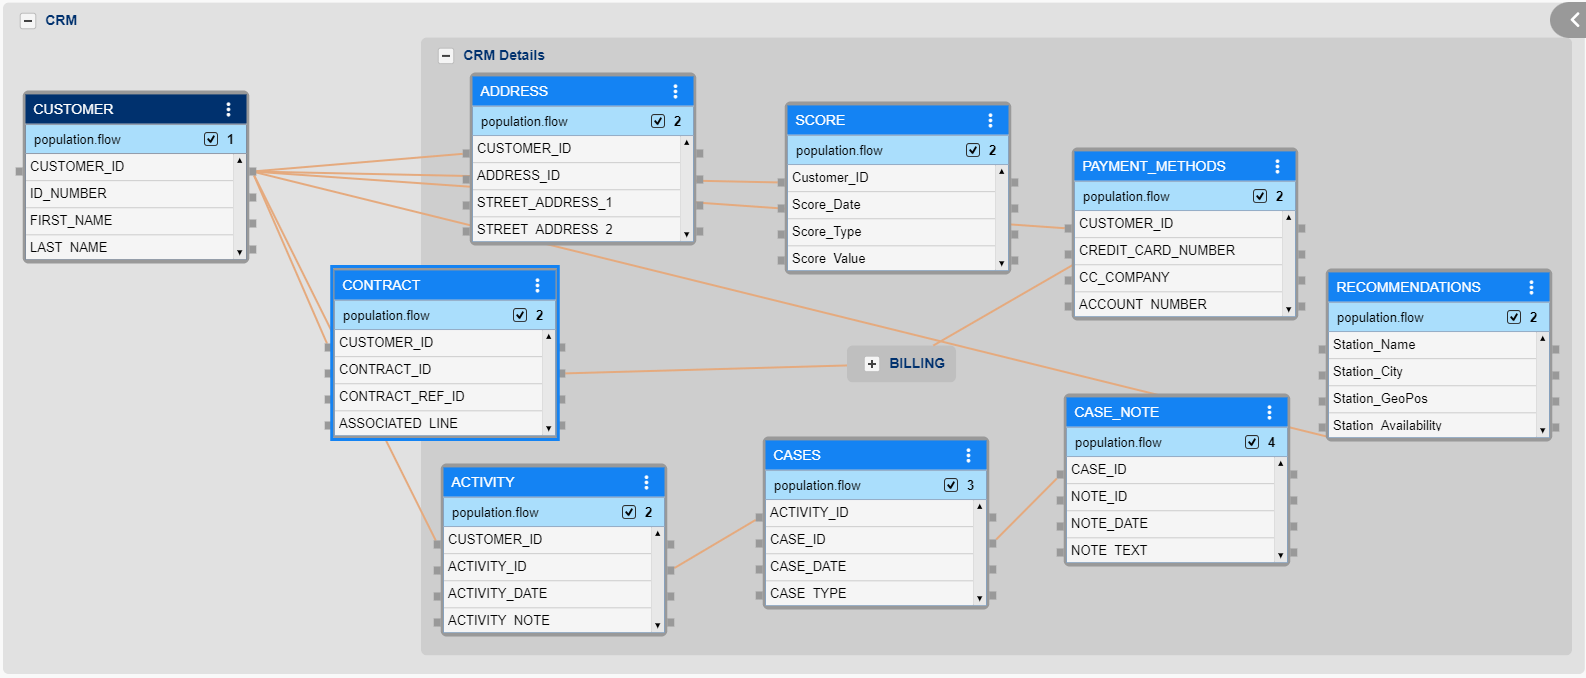Click the CONTRACT_REF_ID field in CONTRACT
The width and height of the screenshot is (1586, 678).
tap(402, 396)
